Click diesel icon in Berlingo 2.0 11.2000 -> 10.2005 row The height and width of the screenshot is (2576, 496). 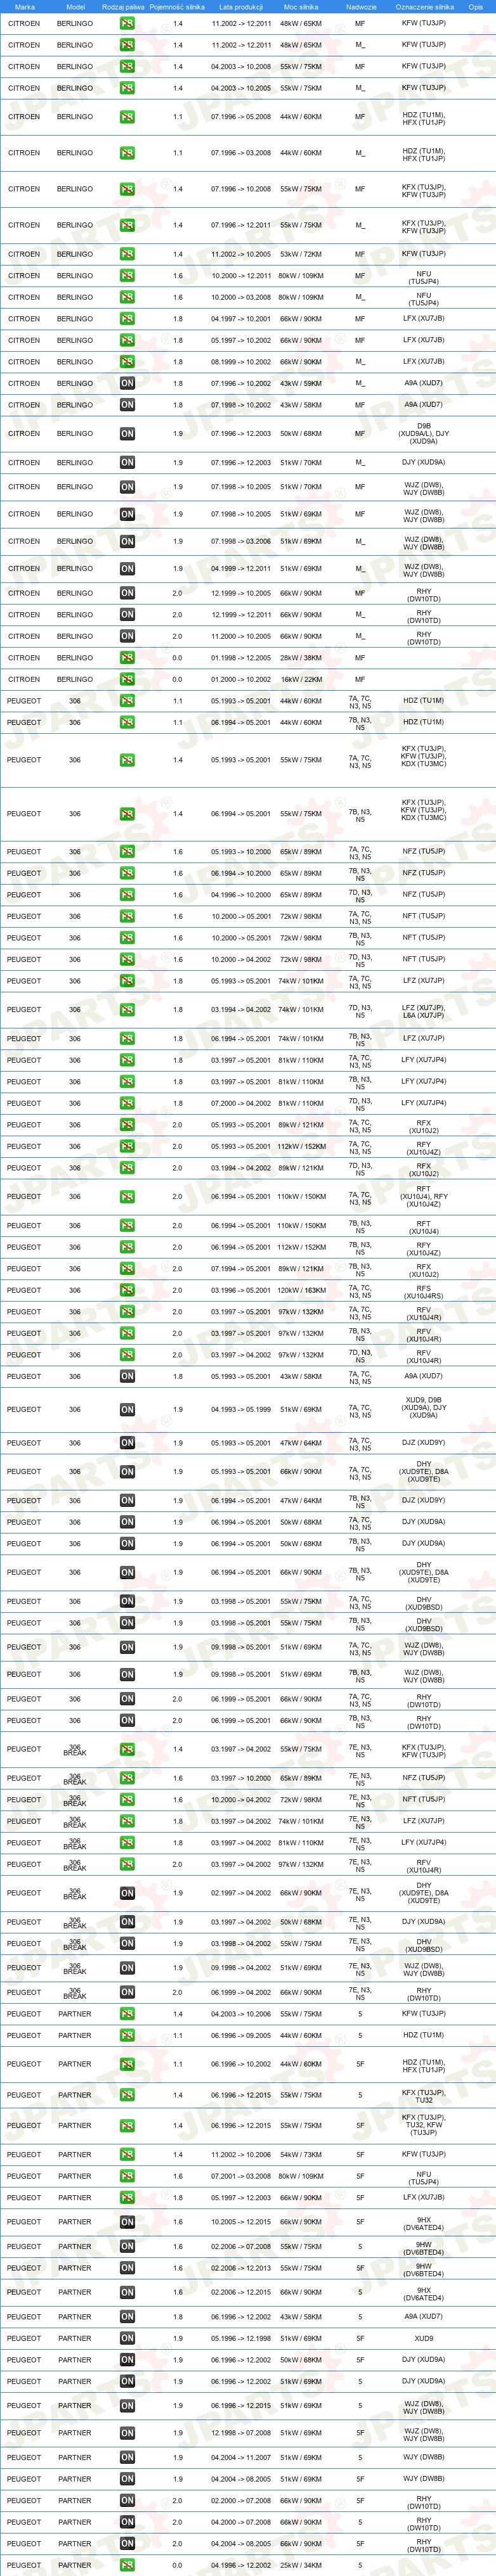click(127, 636)
